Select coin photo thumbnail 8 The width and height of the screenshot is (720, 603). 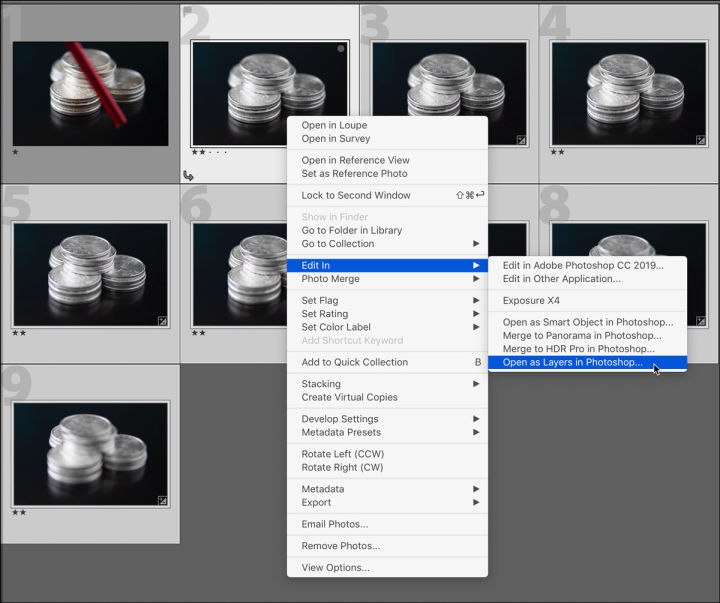click(x=629, y=239)
